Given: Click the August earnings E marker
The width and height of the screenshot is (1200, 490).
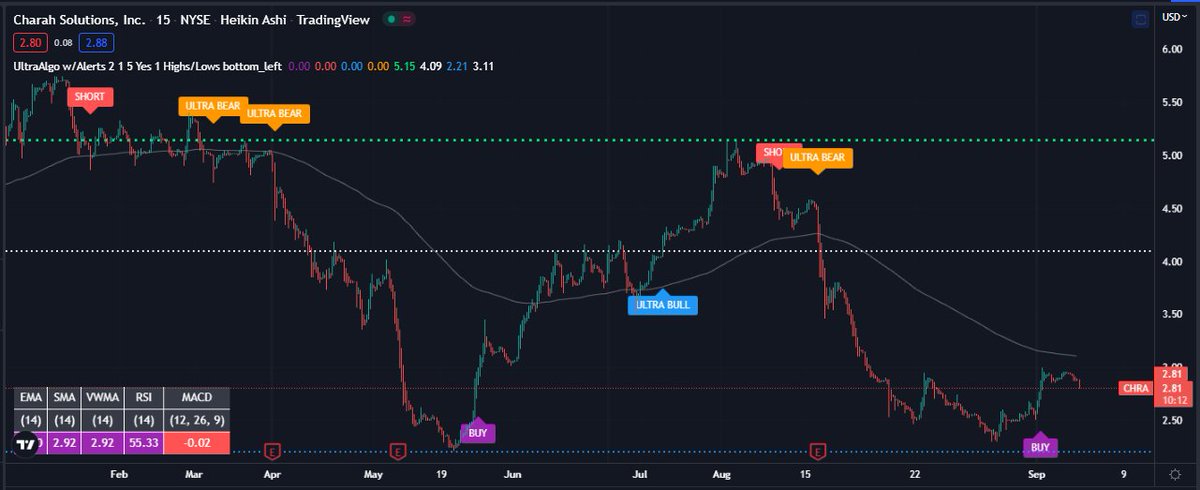Looking at the screenshot, I should [x=818, y=451].
